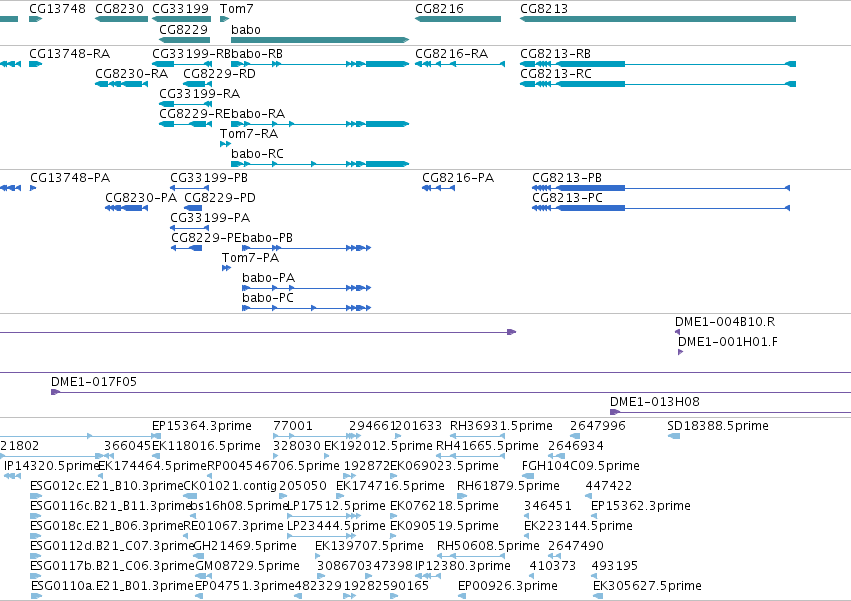Select the Tom7 gene label
The height and width of the screenshot is (601, 851).
pos(237,9)
